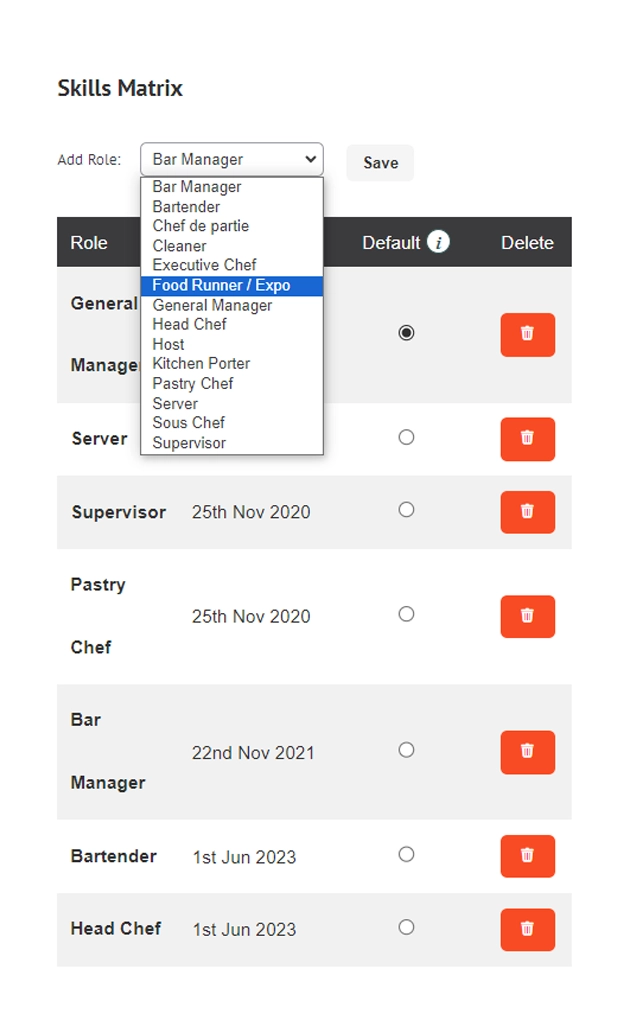Remove the Supervisor role with trash icon
This screenshot has width=624, height=1032.
(x=527, y=511)
